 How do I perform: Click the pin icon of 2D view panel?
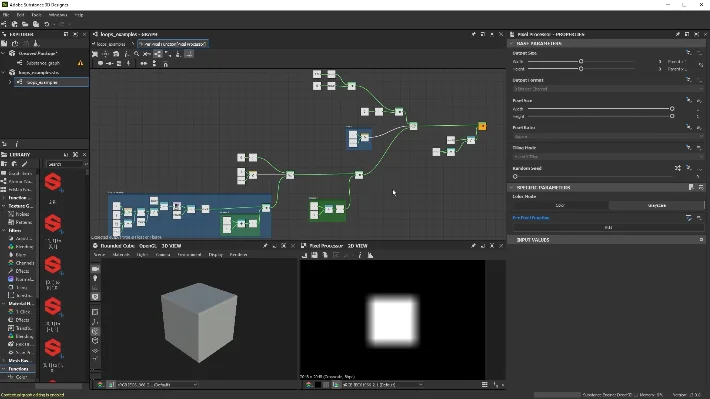(473, 245)
